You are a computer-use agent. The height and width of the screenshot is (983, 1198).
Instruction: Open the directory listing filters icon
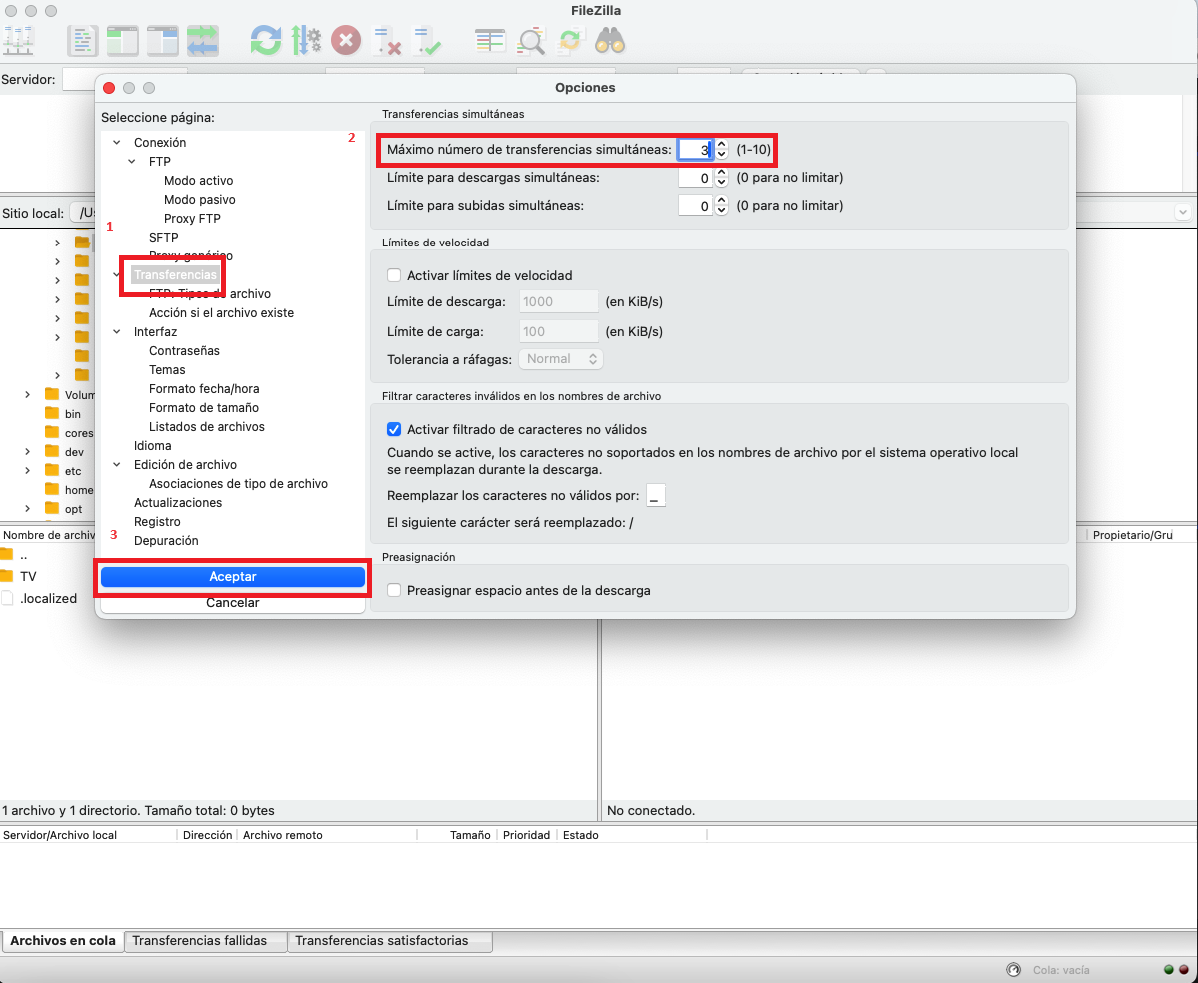490,40
